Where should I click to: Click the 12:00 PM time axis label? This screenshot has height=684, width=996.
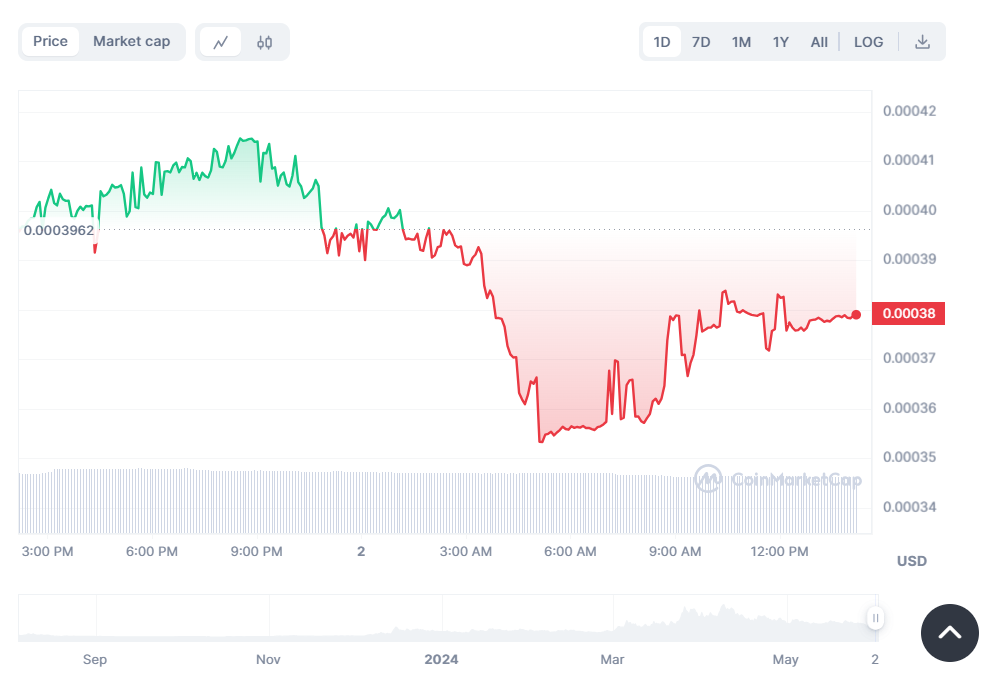pos(779,551)
